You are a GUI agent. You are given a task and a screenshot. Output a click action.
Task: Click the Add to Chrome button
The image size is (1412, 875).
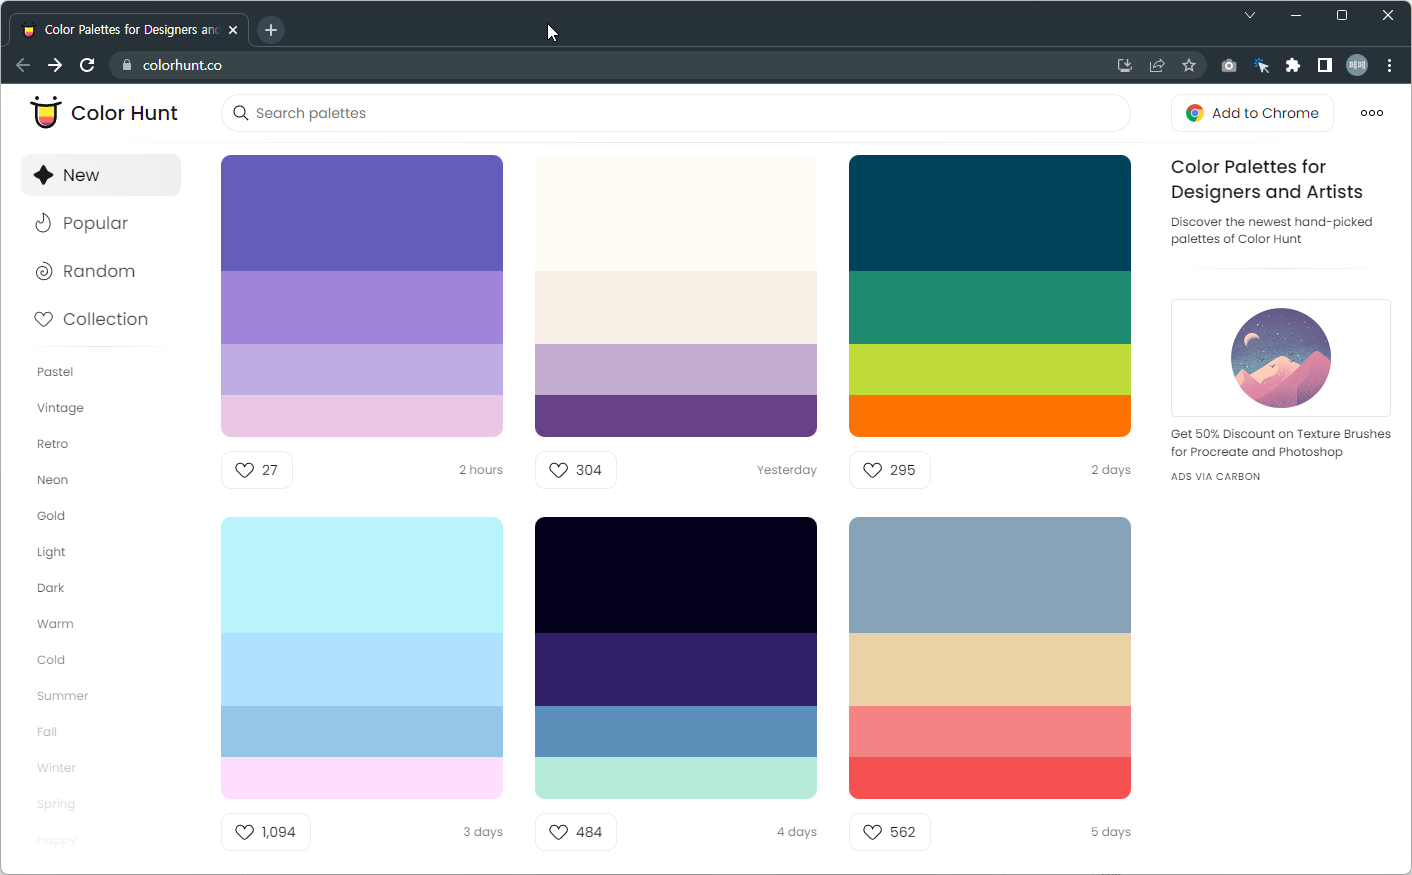coord(1252,112)
